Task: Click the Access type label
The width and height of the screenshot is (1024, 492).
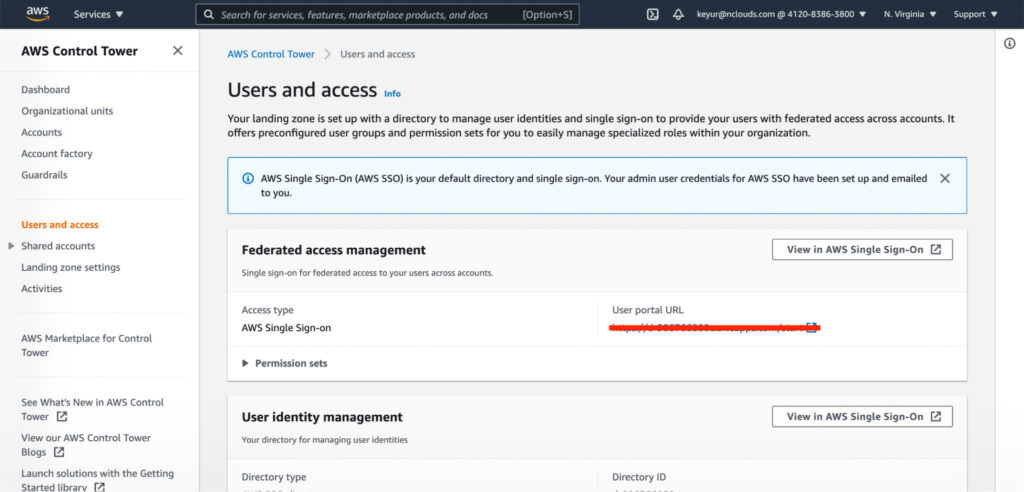Action: pyautogui.click(x=268, y=310)
